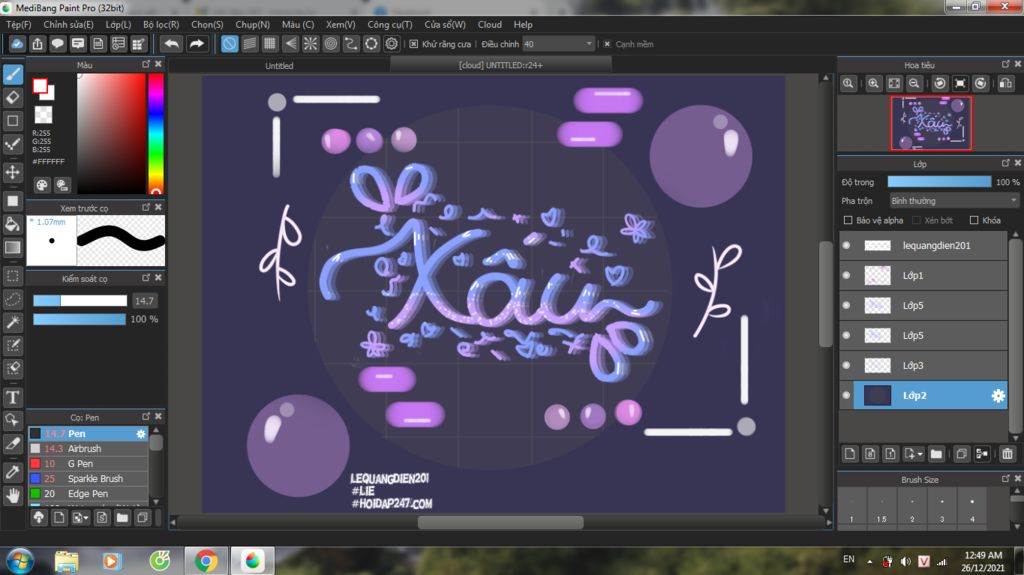Enable Khóa layer lock checkbox
Image resolution: width=1024 pixels, height=575 pixels.
point(974,220)
